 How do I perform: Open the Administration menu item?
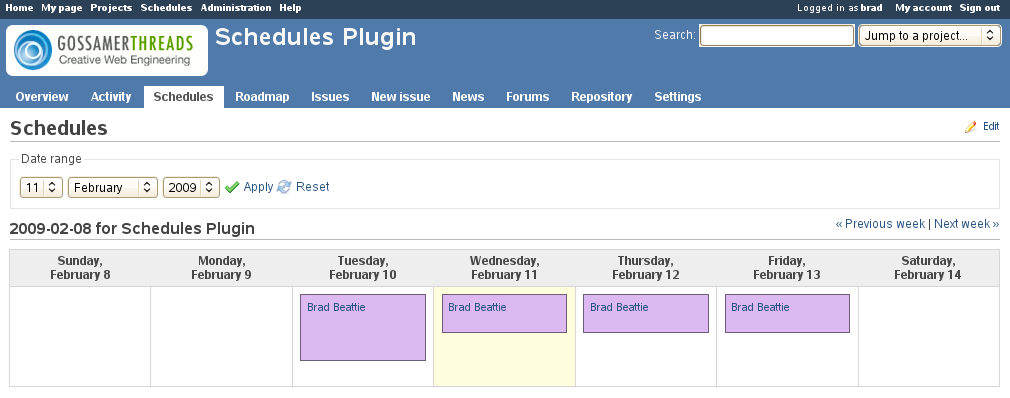[236, 8]
